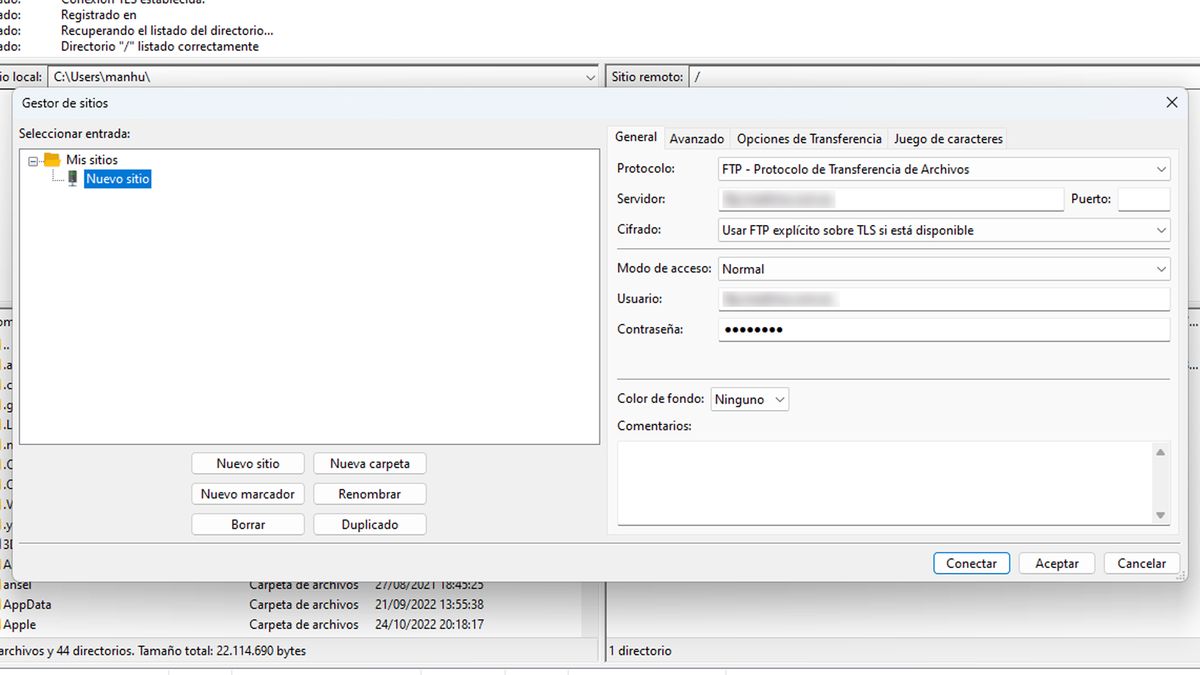Screen dimensions: 1200x675
Task: Select Nuevo sitio in the site tree
Action: point(117,178)
